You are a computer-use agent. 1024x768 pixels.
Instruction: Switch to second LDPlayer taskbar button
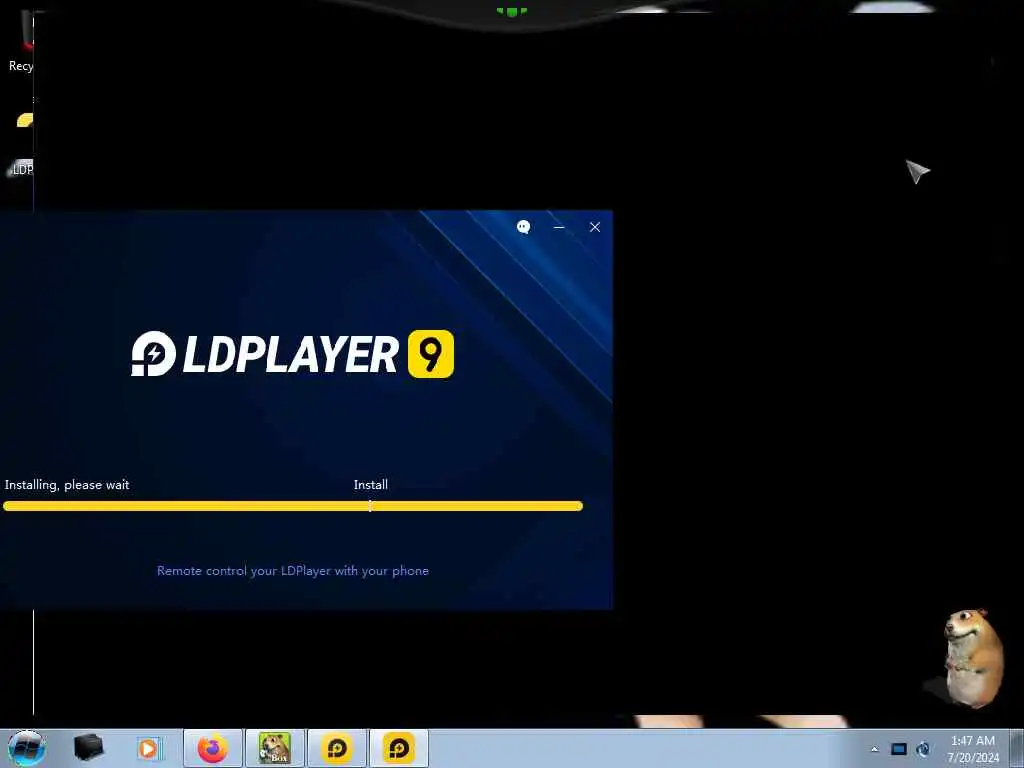point(399,748)
